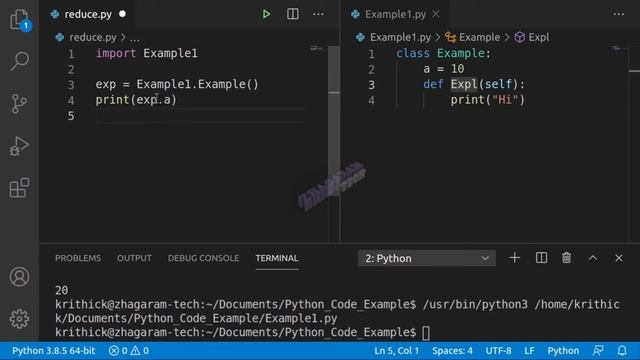The width and height of the screenshot is (640, 360).
Task: Open the feedback icon in status bar
Action: (x=598, y=351)
